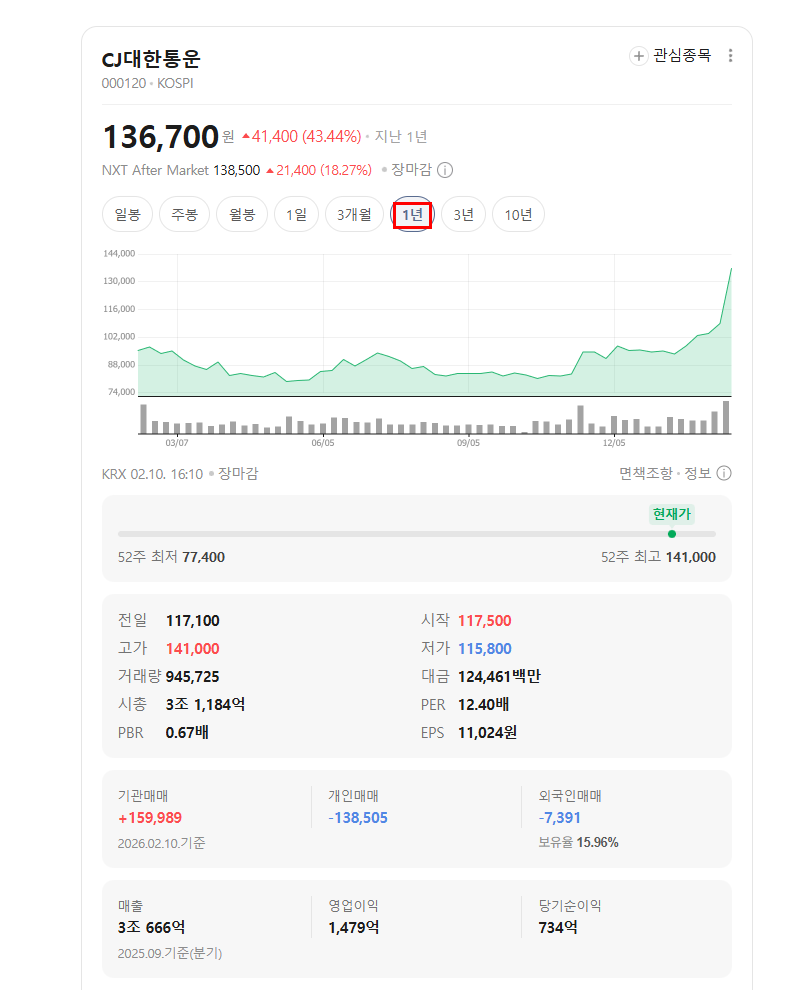Click the 대금 value 124,461백만

499,677
